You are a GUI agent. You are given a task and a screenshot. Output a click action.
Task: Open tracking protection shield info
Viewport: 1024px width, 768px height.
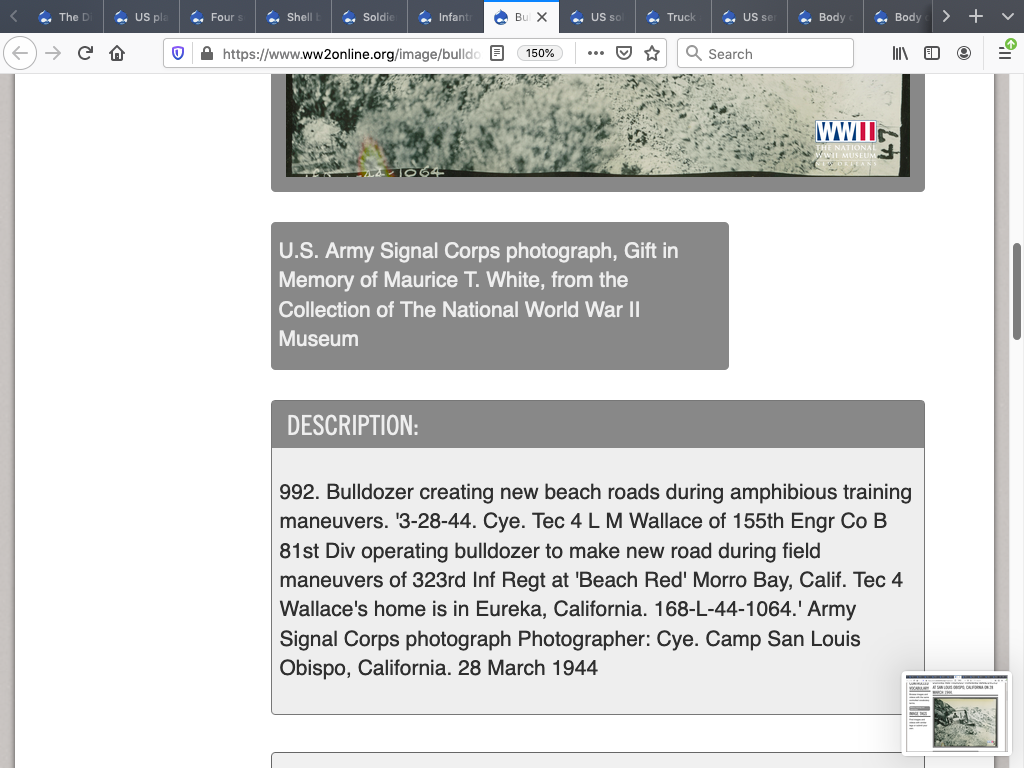[178, 54]
